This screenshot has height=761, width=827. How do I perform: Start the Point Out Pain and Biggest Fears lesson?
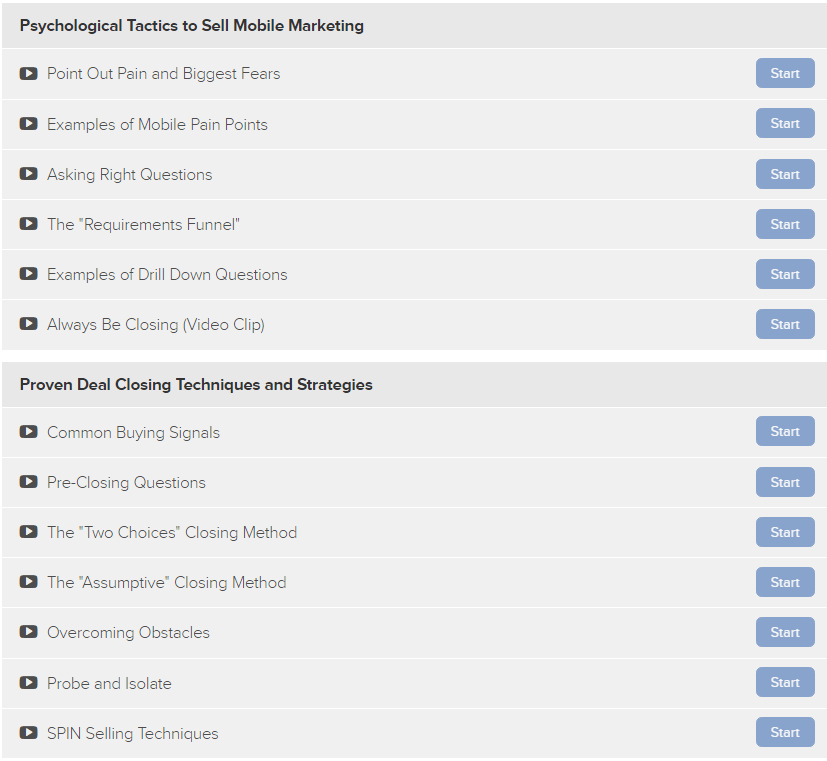coord(785,73)
